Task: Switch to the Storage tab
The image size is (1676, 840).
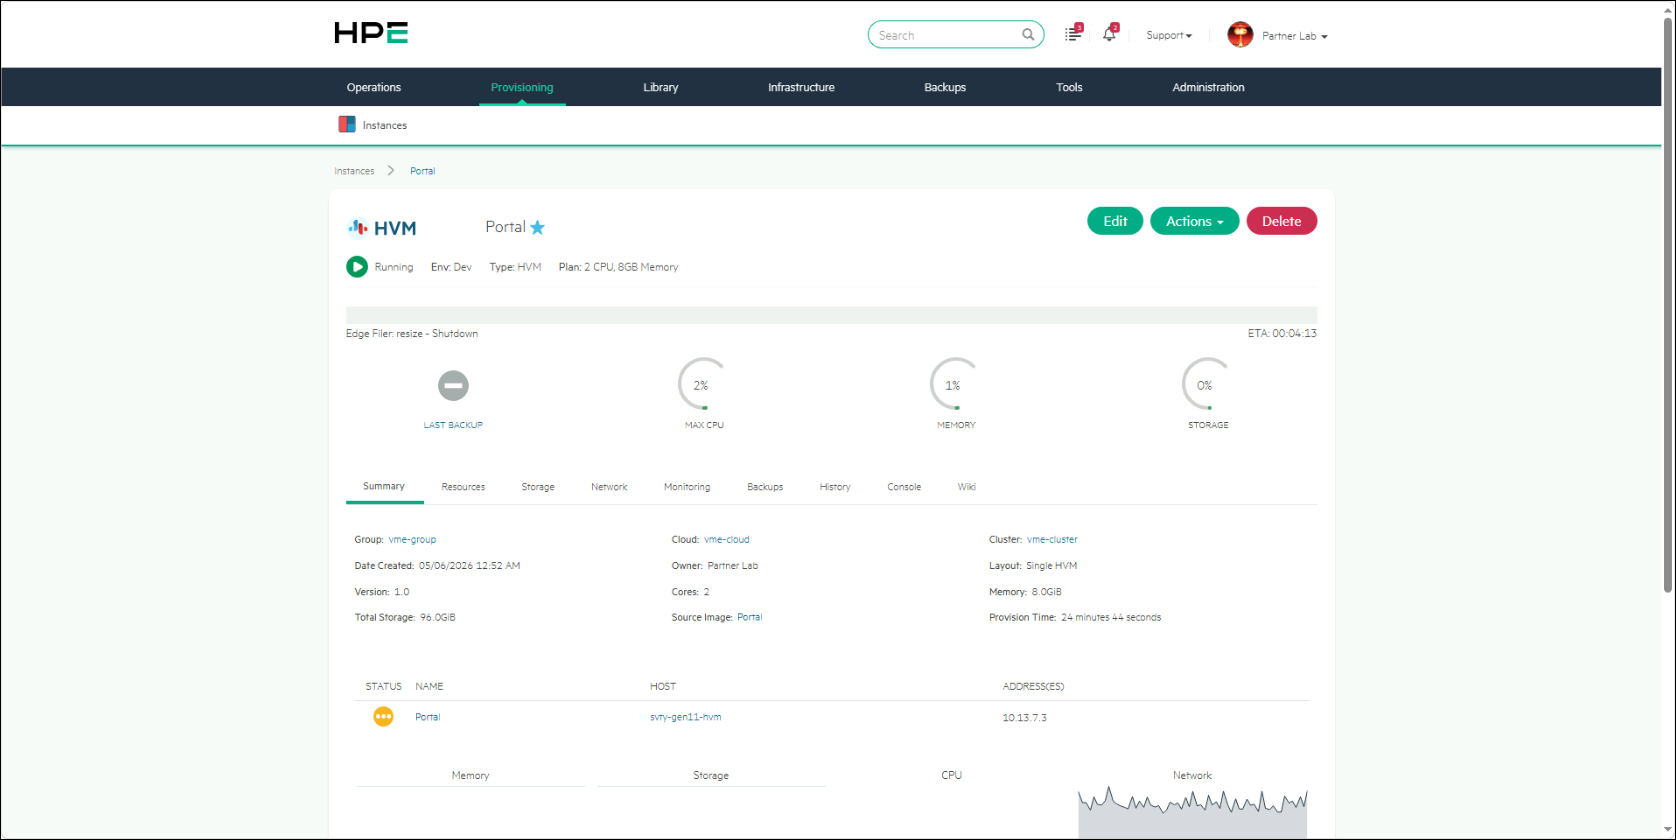Action: (x=538, y=487)
